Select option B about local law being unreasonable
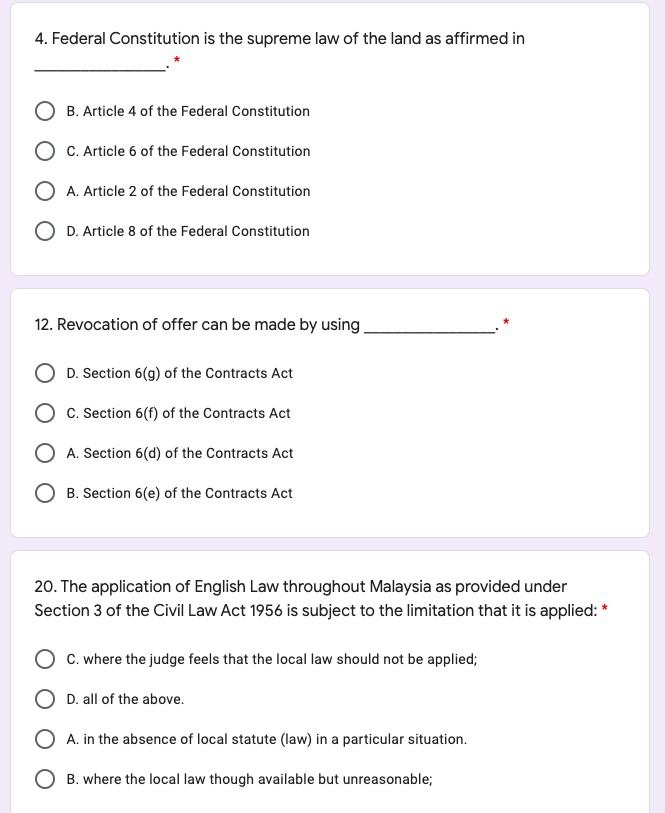Screen dimensions: 665x813 44,779
